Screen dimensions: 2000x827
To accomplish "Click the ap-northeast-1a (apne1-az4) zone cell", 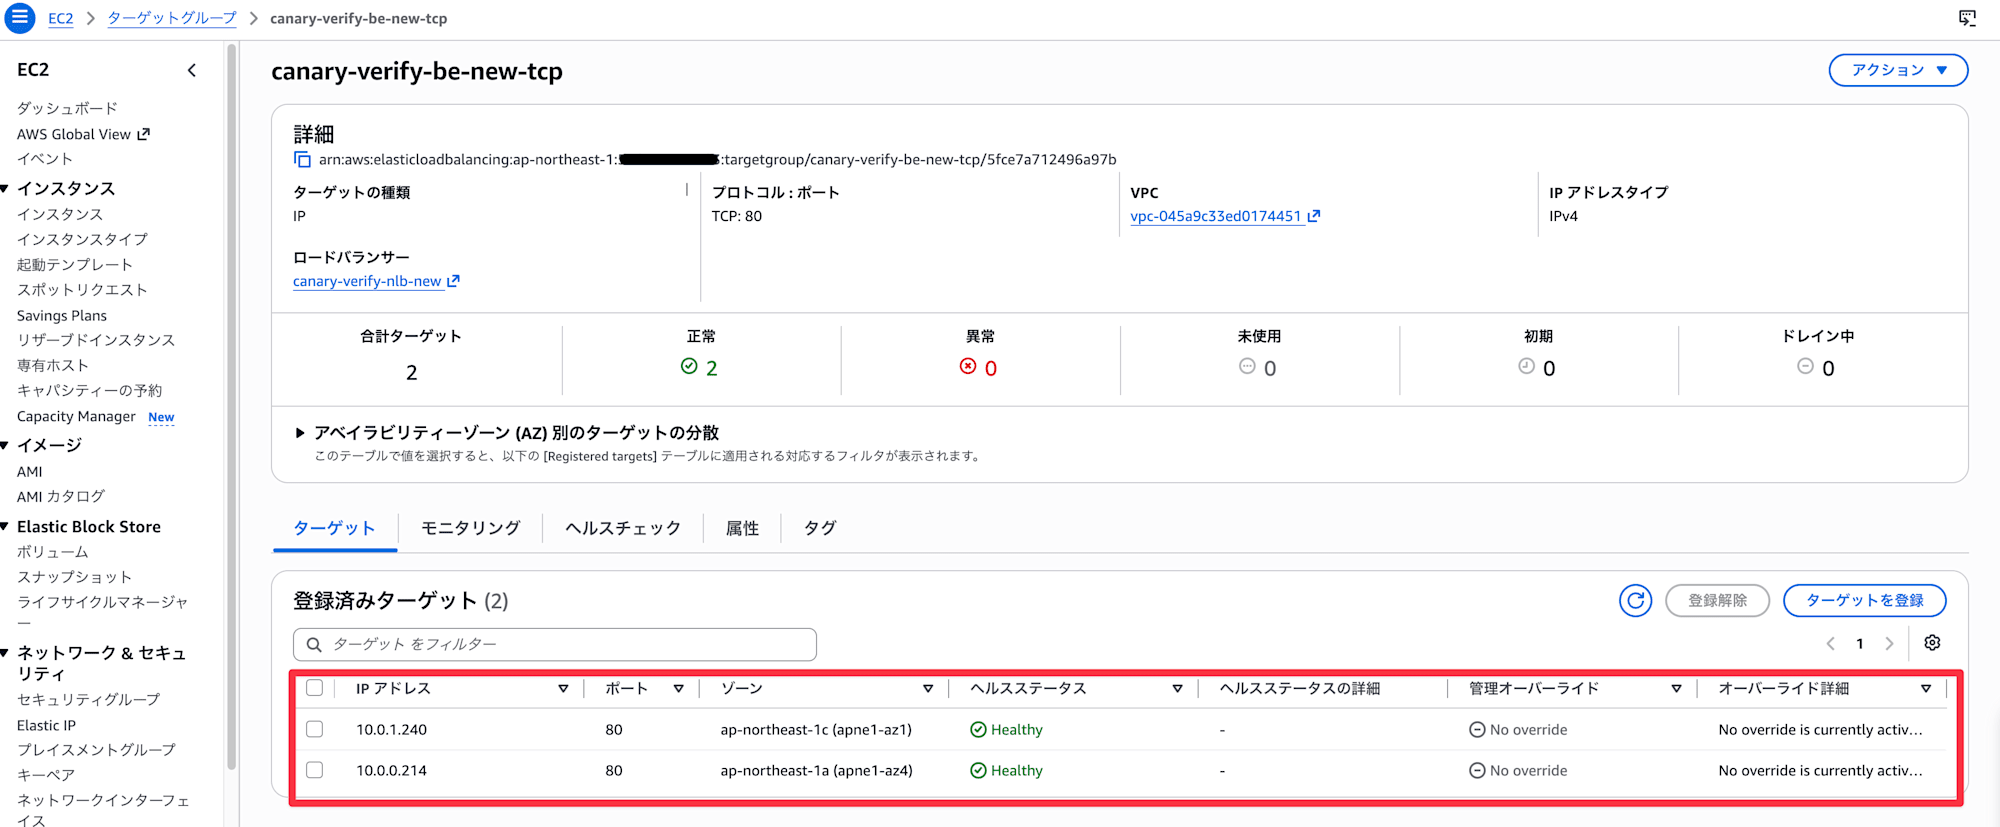I will click(x=816, y=771).
